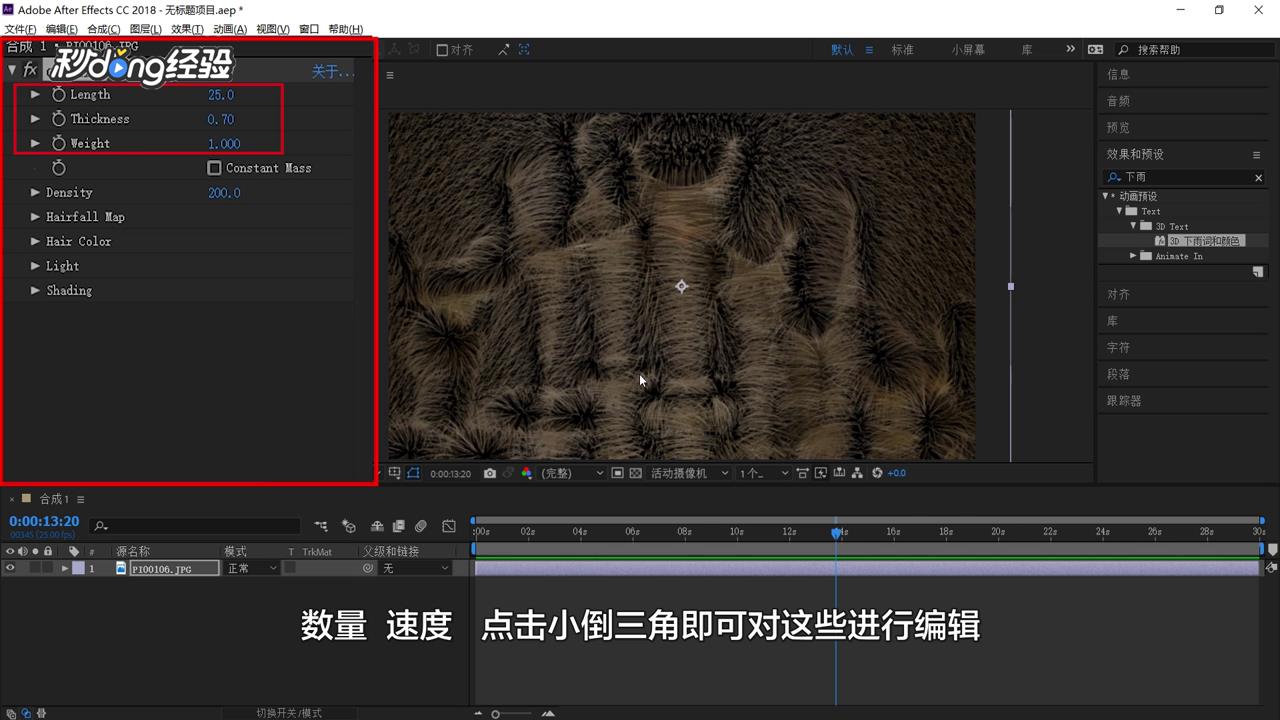Open timeline button in viewer footer
Screen dimensions: 1280x720
tap(839, 473)
